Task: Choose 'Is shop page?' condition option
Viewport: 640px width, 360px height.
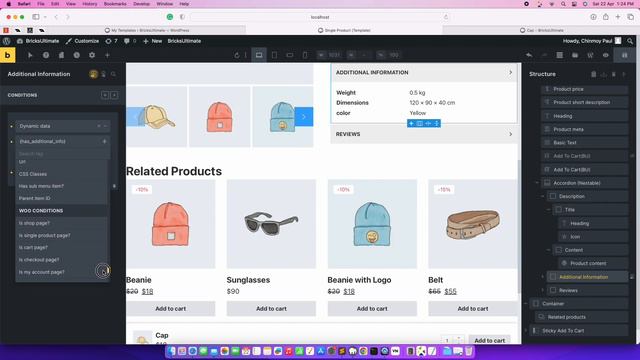Action: [62, 223]
